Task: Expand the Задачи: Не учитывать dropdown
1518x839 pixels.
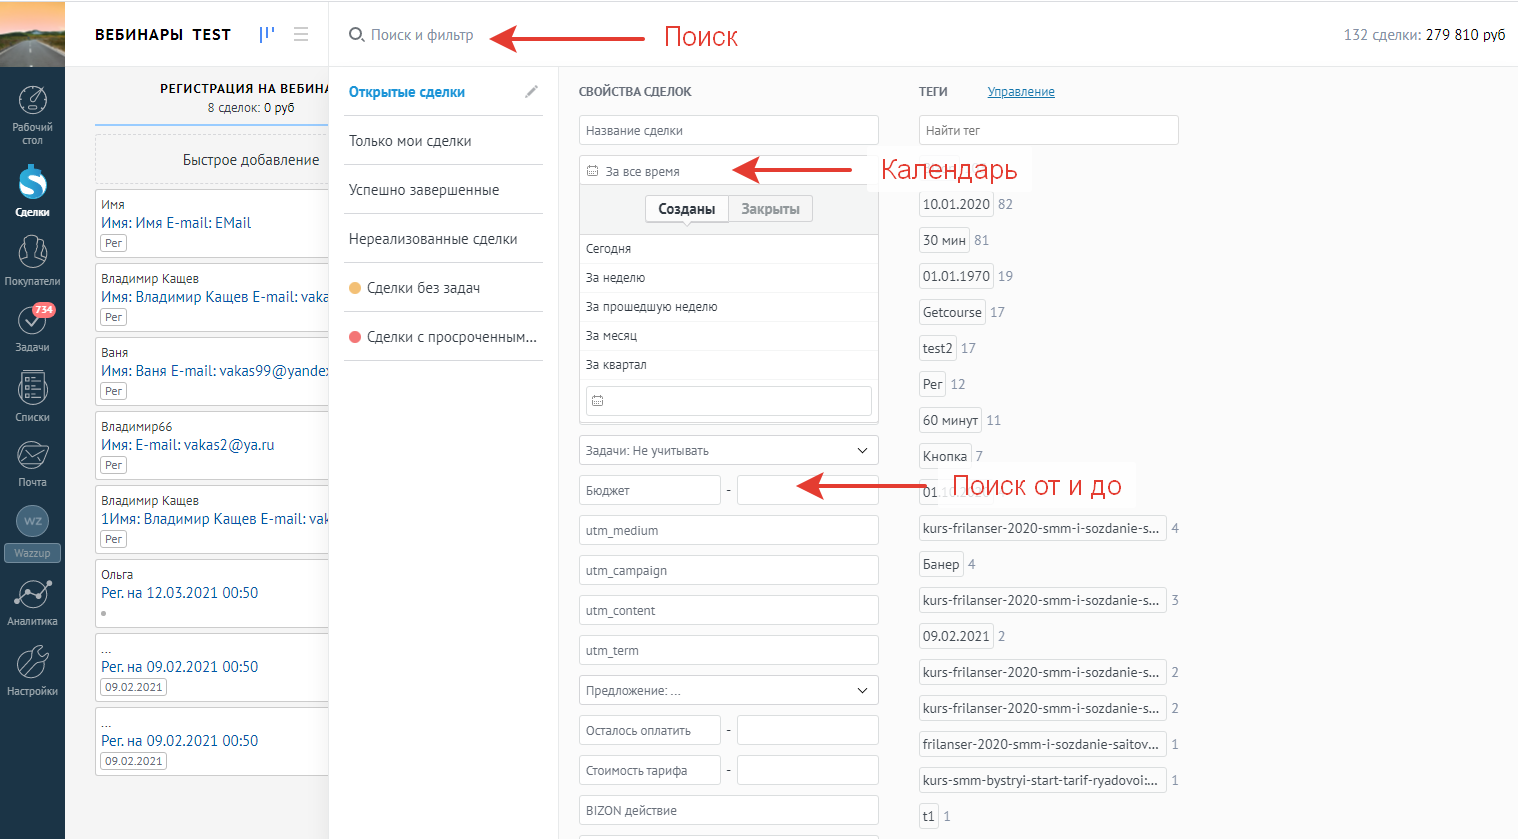Action: (x=728, y=451)
